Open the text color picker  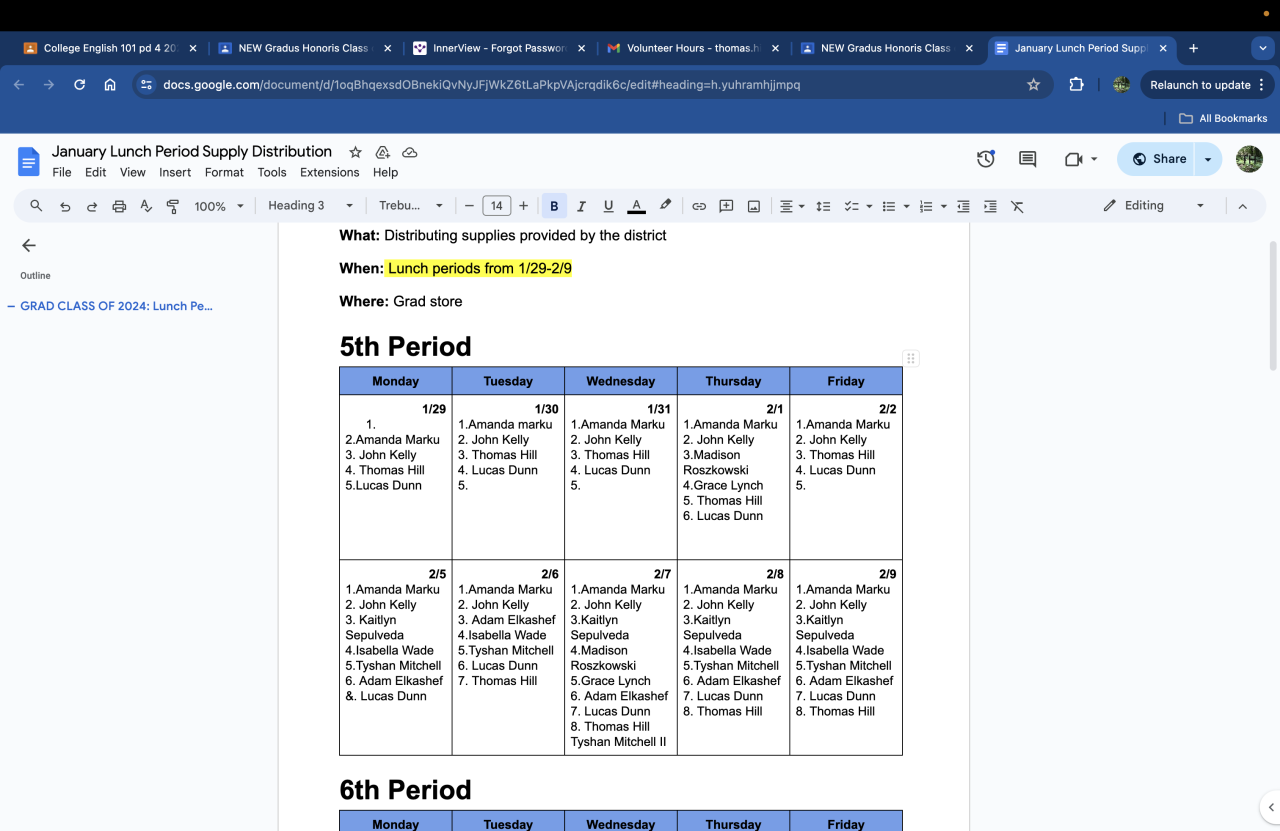point(636,206)
